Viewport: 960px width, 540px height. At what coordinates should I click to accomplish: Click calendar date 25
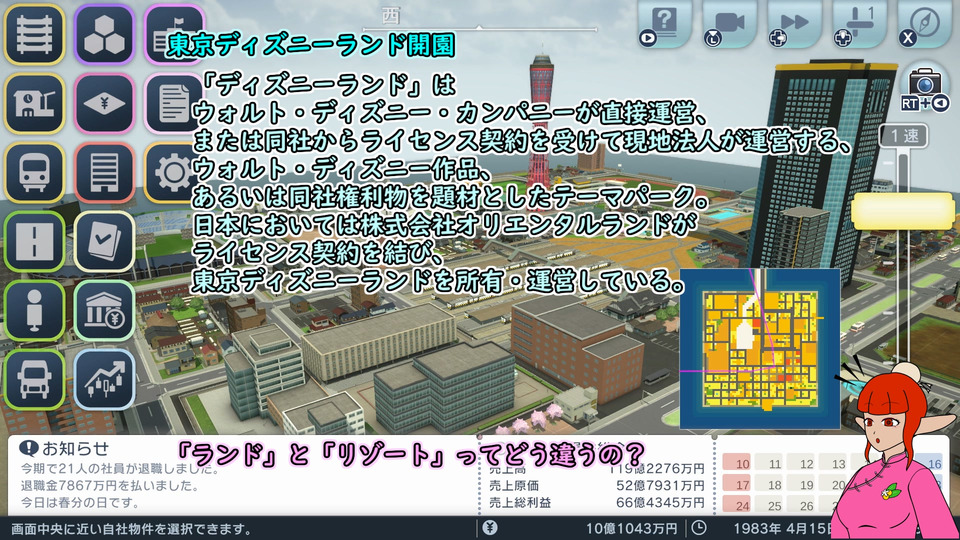pyautogui.click(x=768, y=505)
